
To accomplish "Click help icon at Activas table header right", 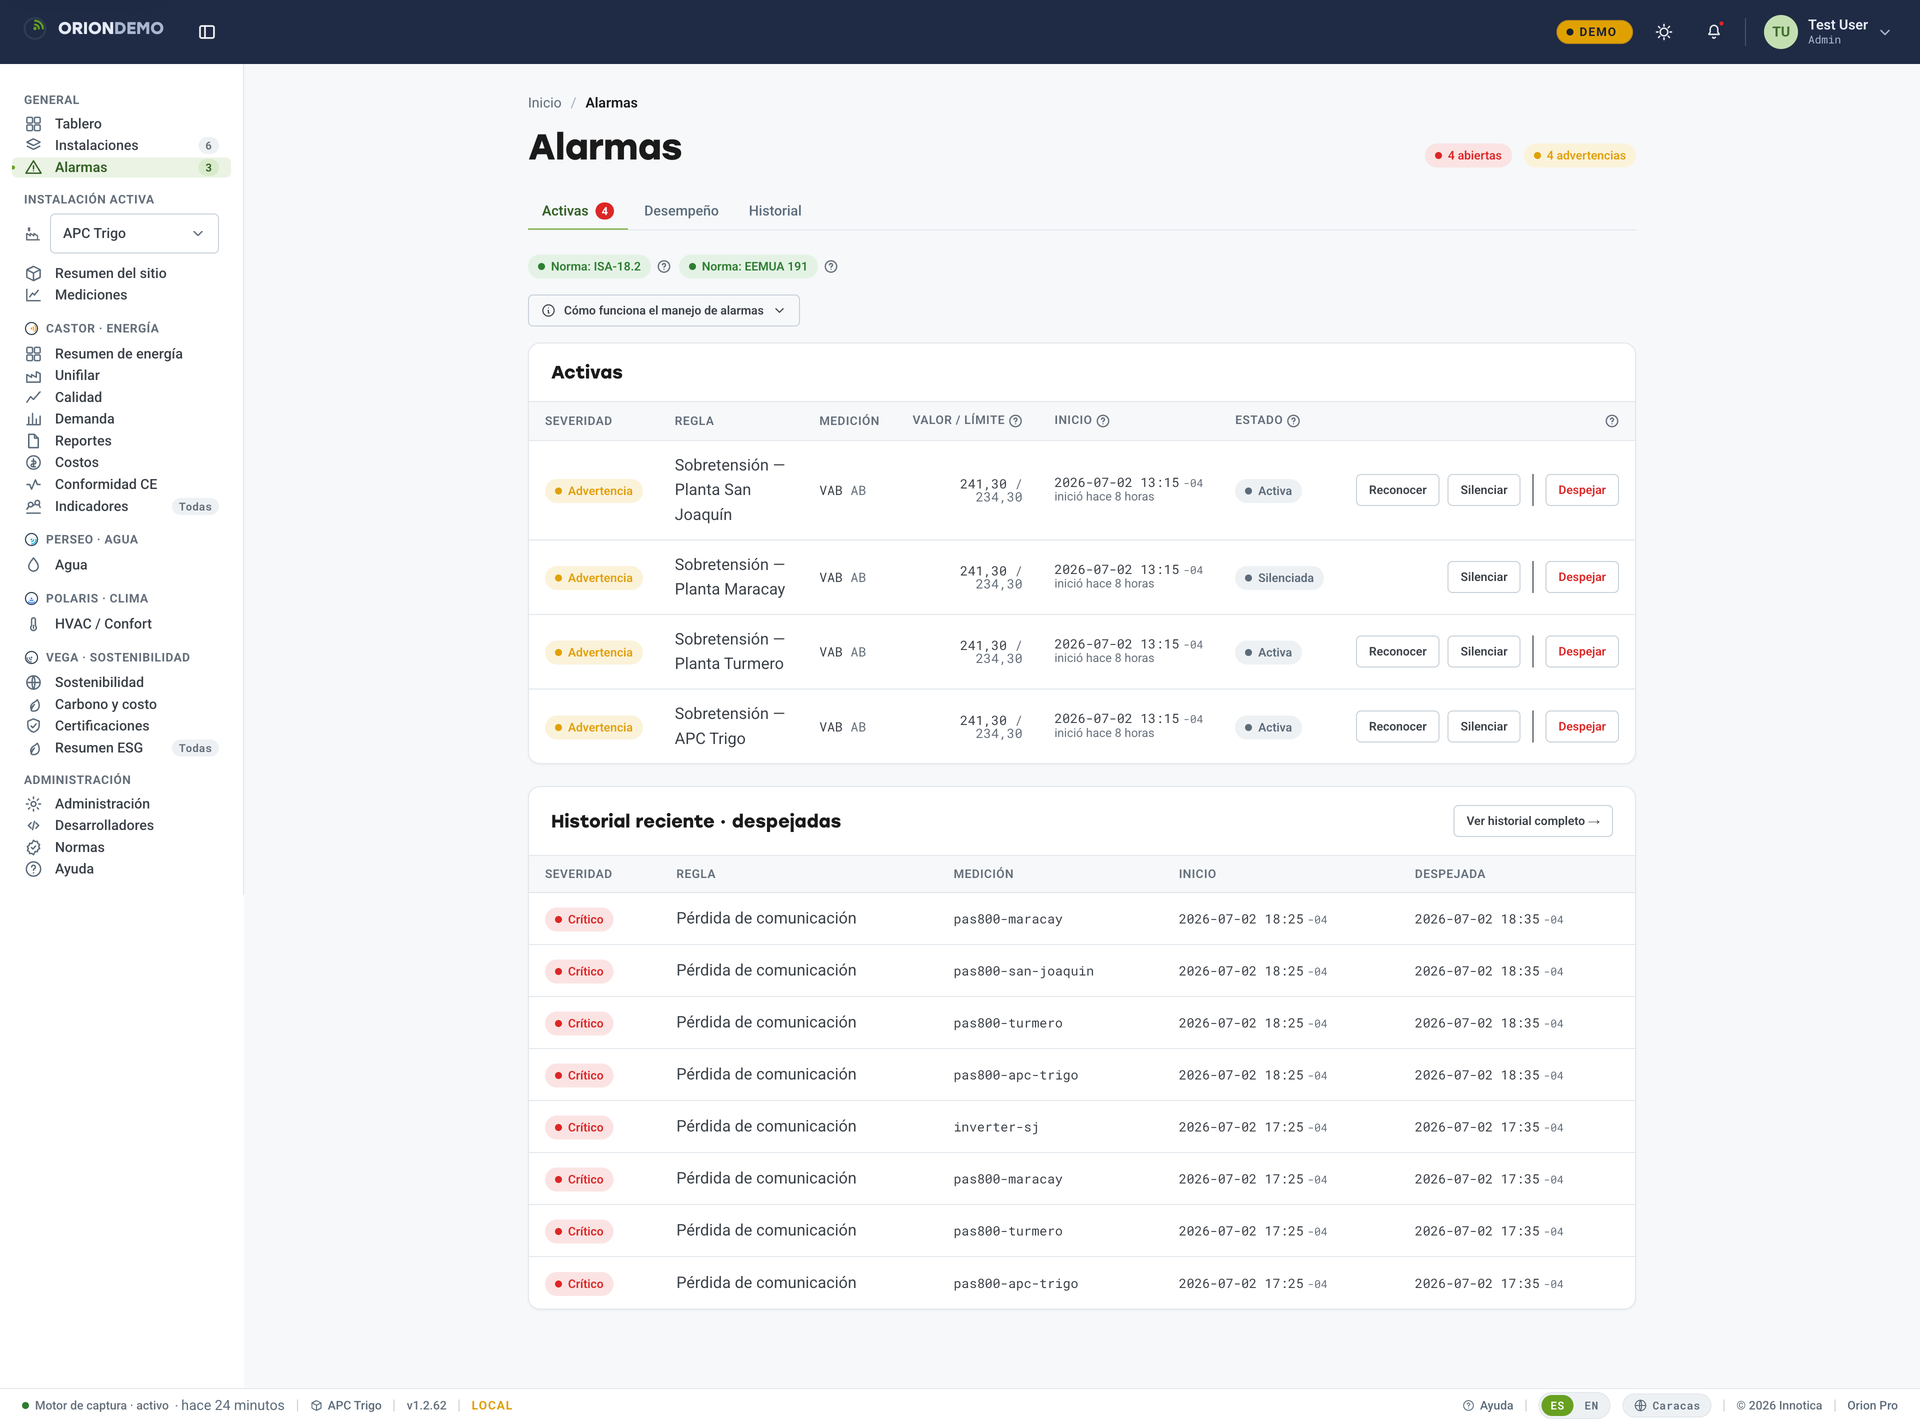I will [x=1612, y=421].
